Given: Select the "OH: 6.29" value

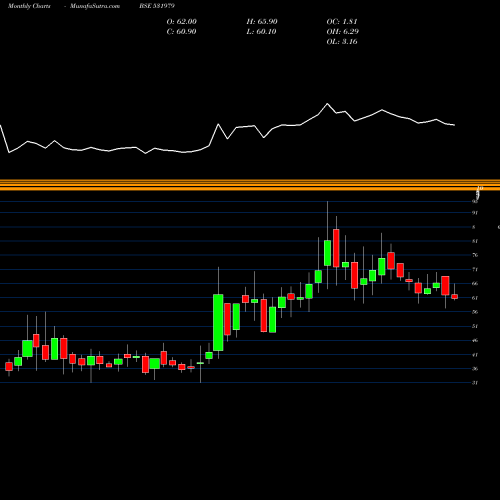Looking at the screenshot, I should (342, 32).
